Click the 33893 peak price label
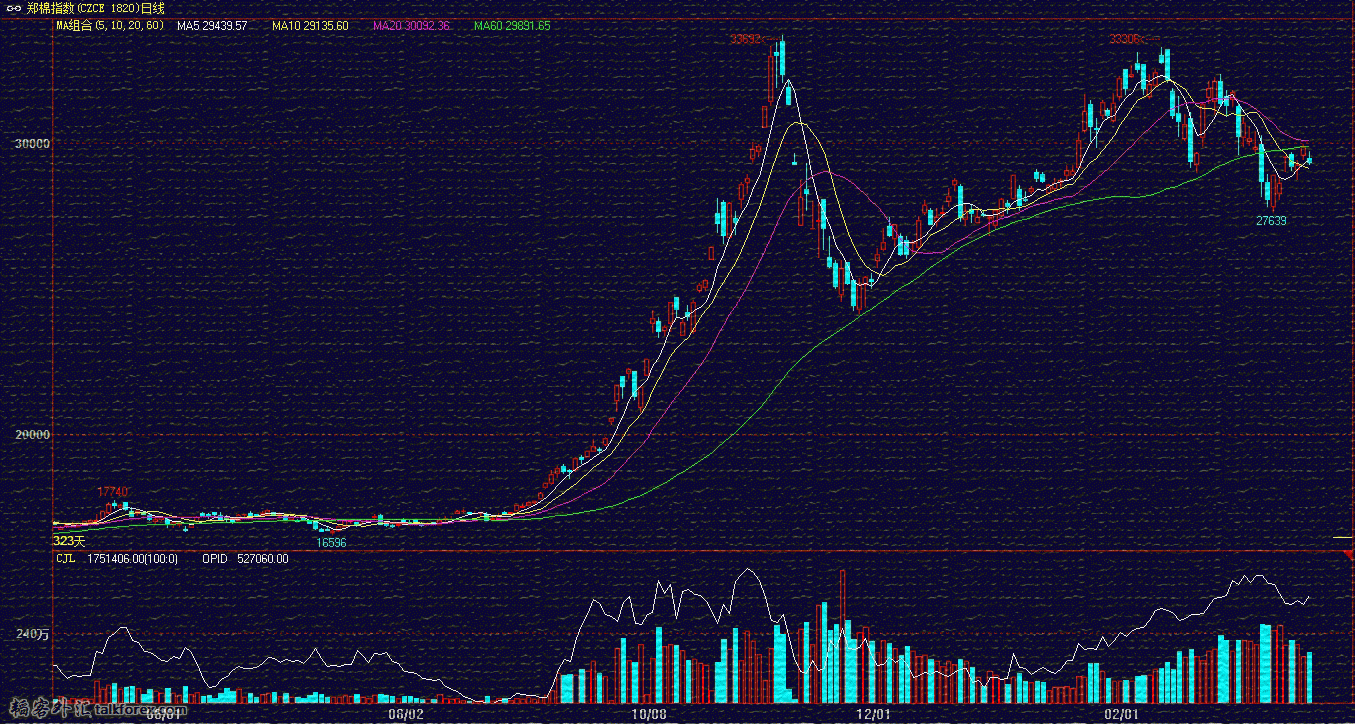 click(x=745, y=40)
